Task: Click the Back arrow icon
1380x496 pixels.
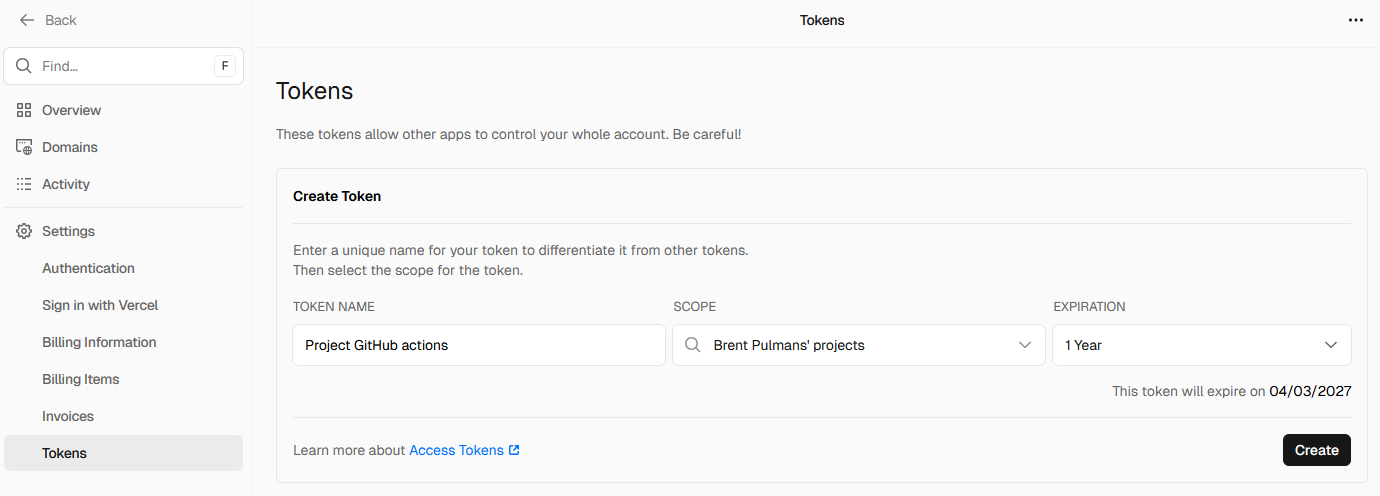Action: pyautogui.click(x=27, y=20)
